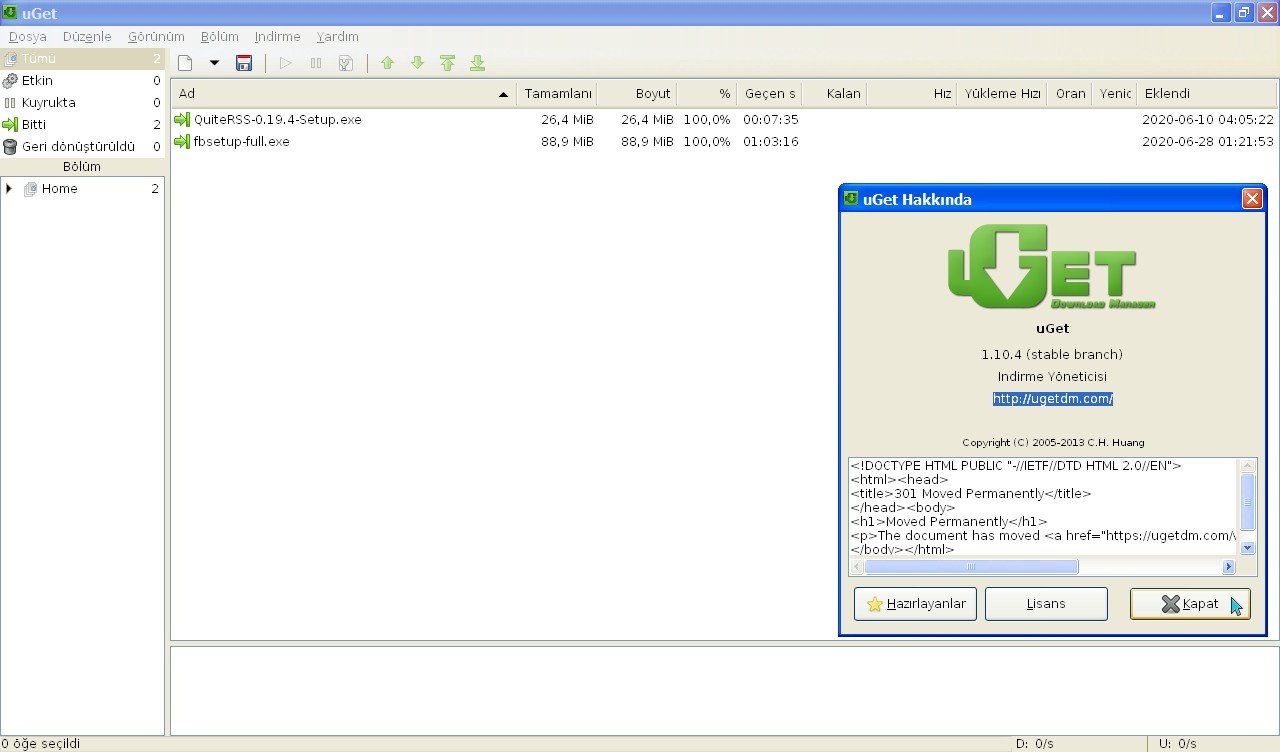Expand the Home category tree arrow

(x=9, y=188)
